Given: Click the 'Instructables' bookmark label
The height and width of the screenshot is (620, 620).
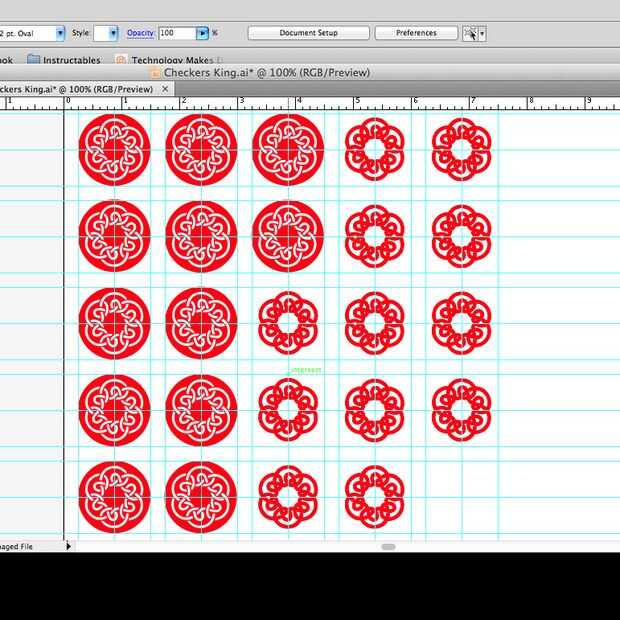Looking at the screenshot, I should coord(72,60).
